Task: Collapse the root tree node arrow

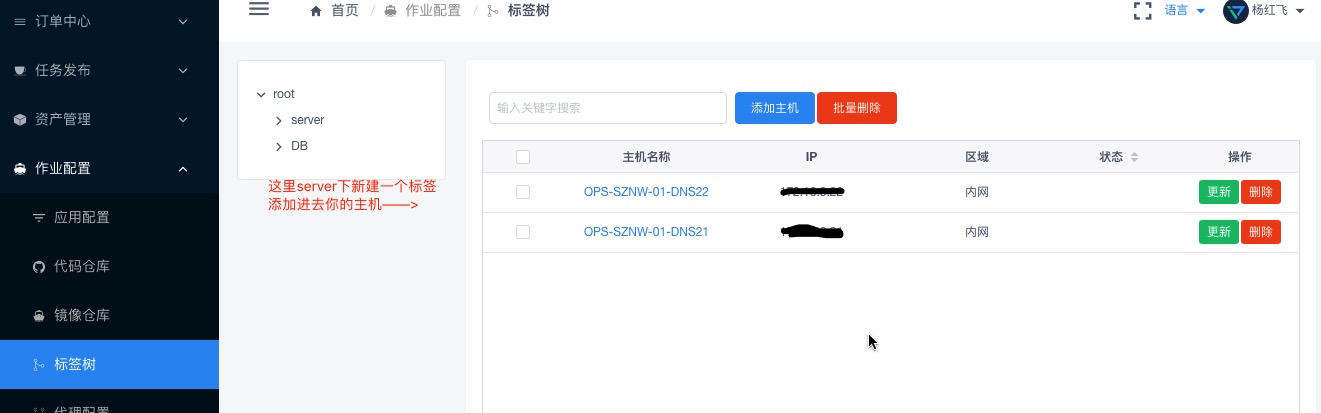Action: [261, 94]
